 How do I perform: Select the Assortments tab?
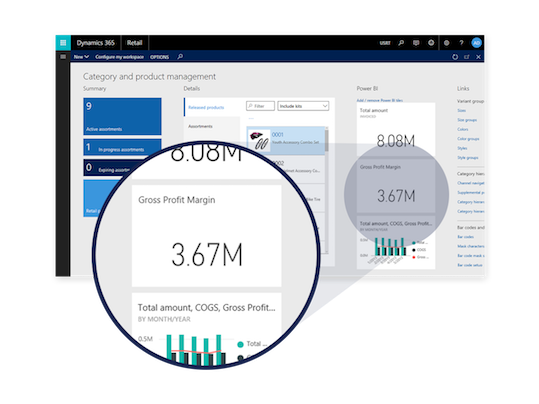(200, 127)
